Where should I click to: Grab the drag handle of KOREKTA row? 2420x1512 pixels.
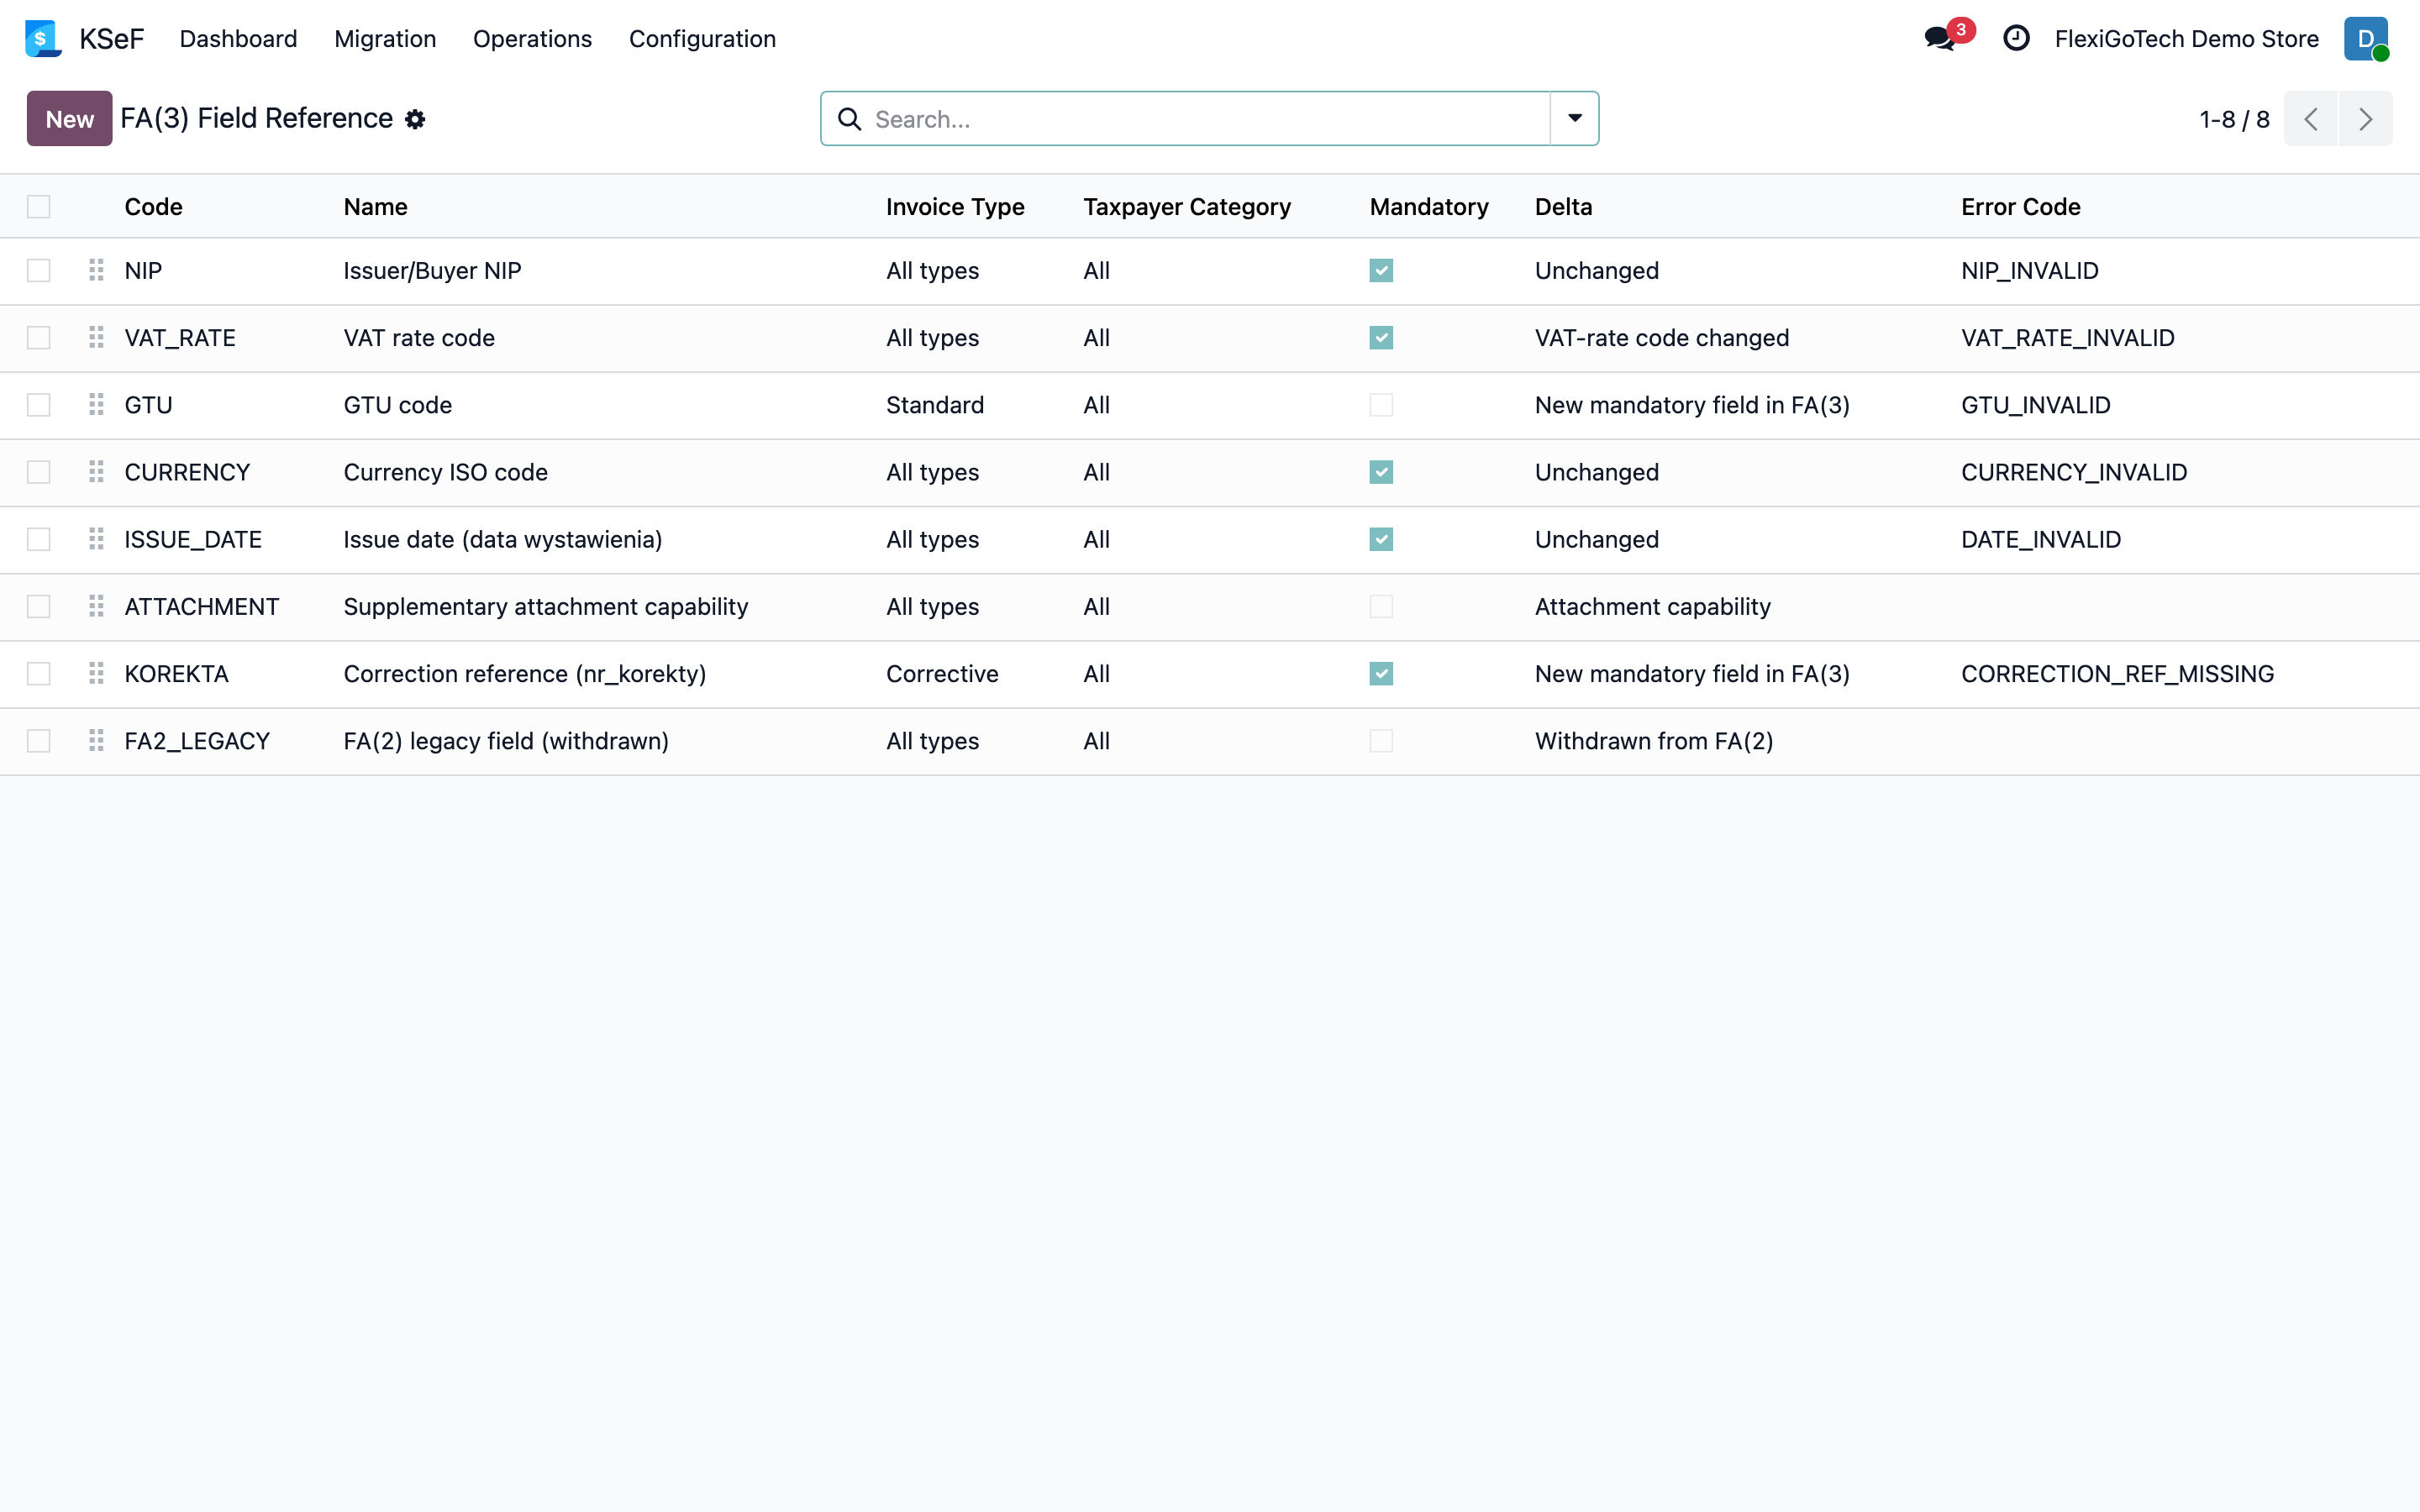96,674
